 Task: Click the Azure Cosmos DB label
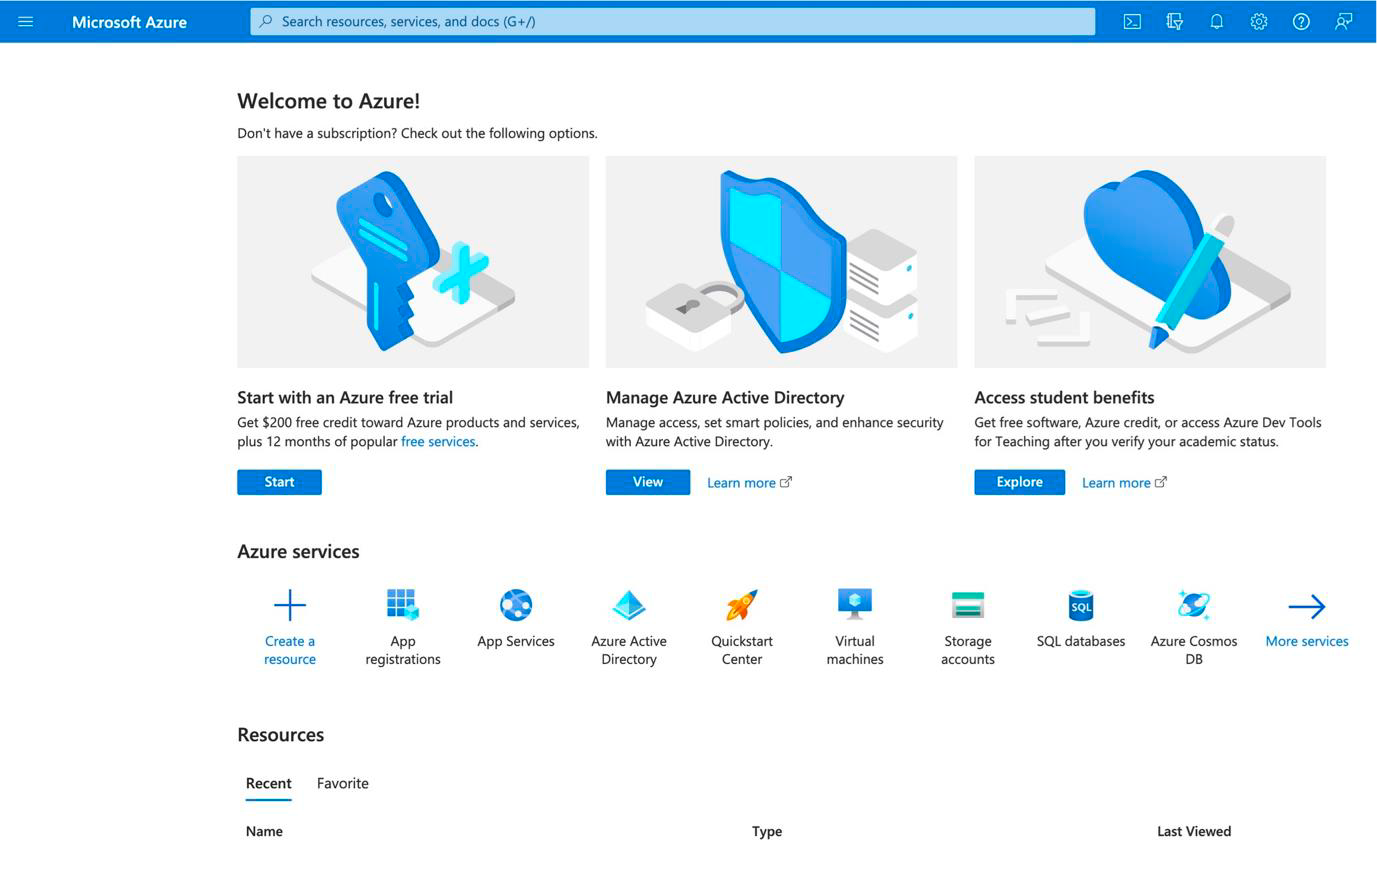tap(1194, 650)
